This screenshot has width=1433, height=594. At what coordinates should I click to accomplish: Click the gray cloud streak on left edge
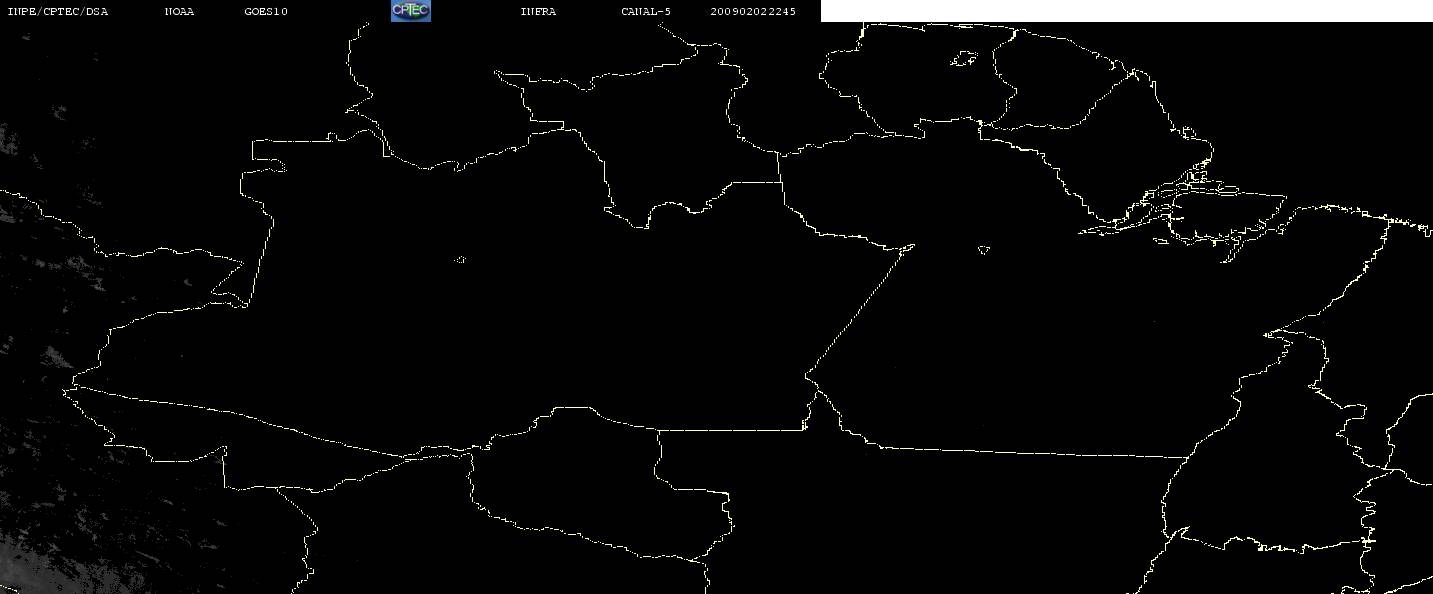coord(50,362)
